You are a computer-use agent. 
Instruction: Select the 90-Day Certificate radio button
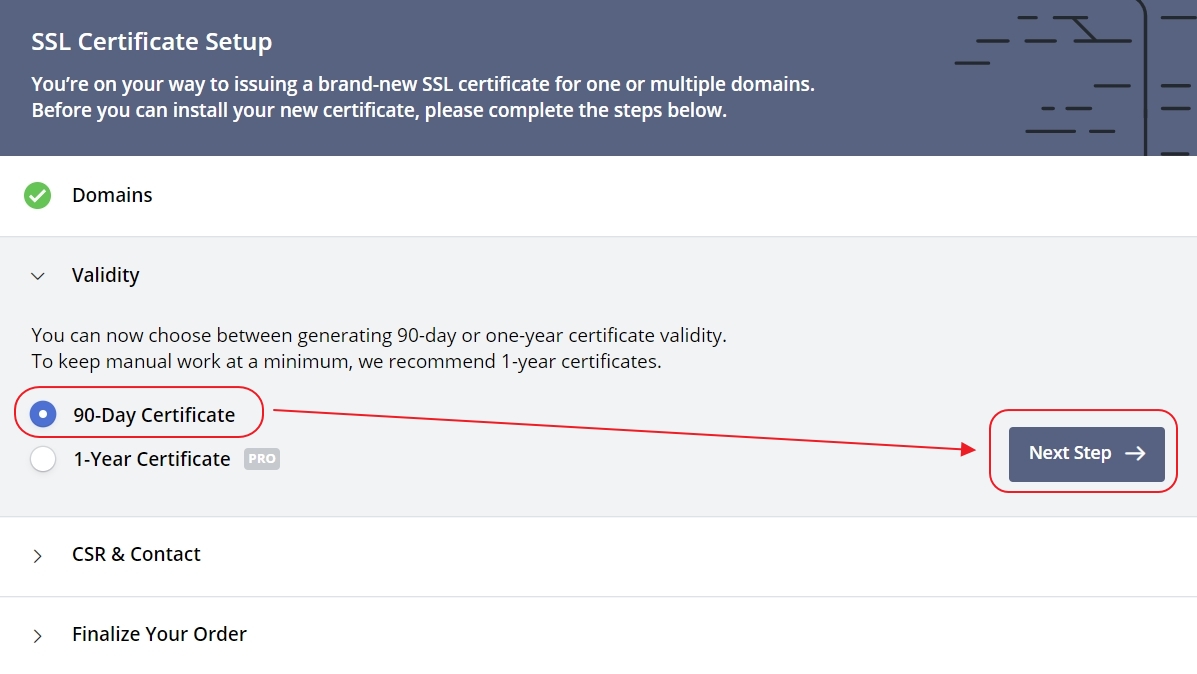click(x=43, y=414)
